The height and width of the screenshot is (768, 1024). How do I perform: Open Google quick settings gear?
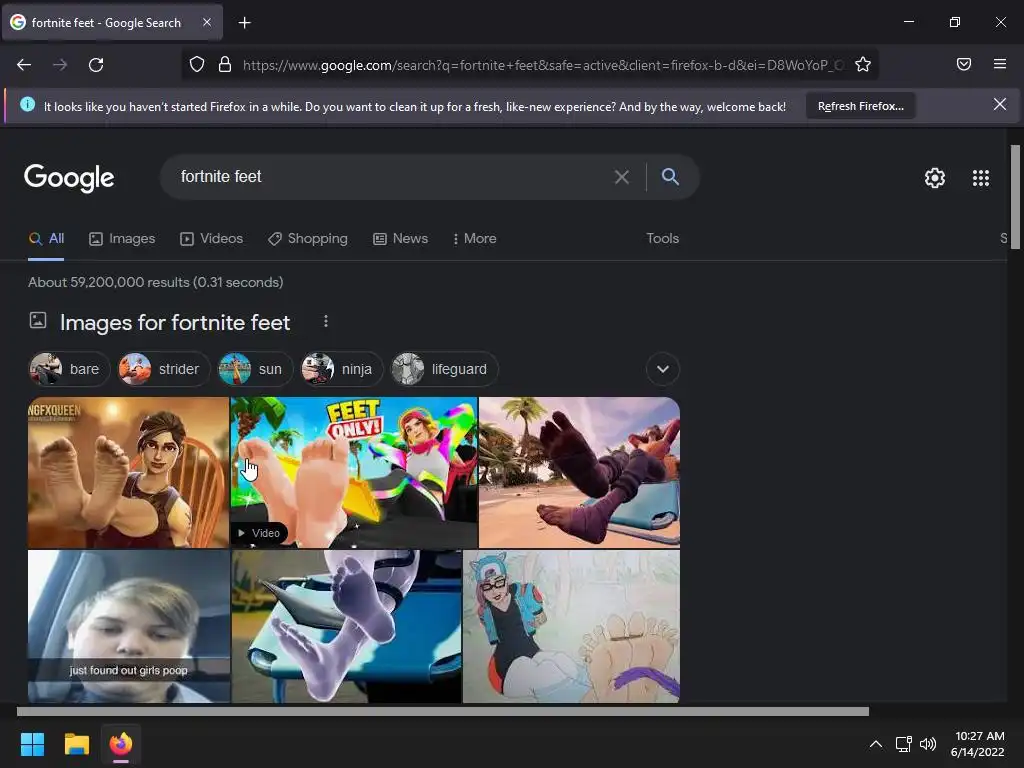point(935,178)
